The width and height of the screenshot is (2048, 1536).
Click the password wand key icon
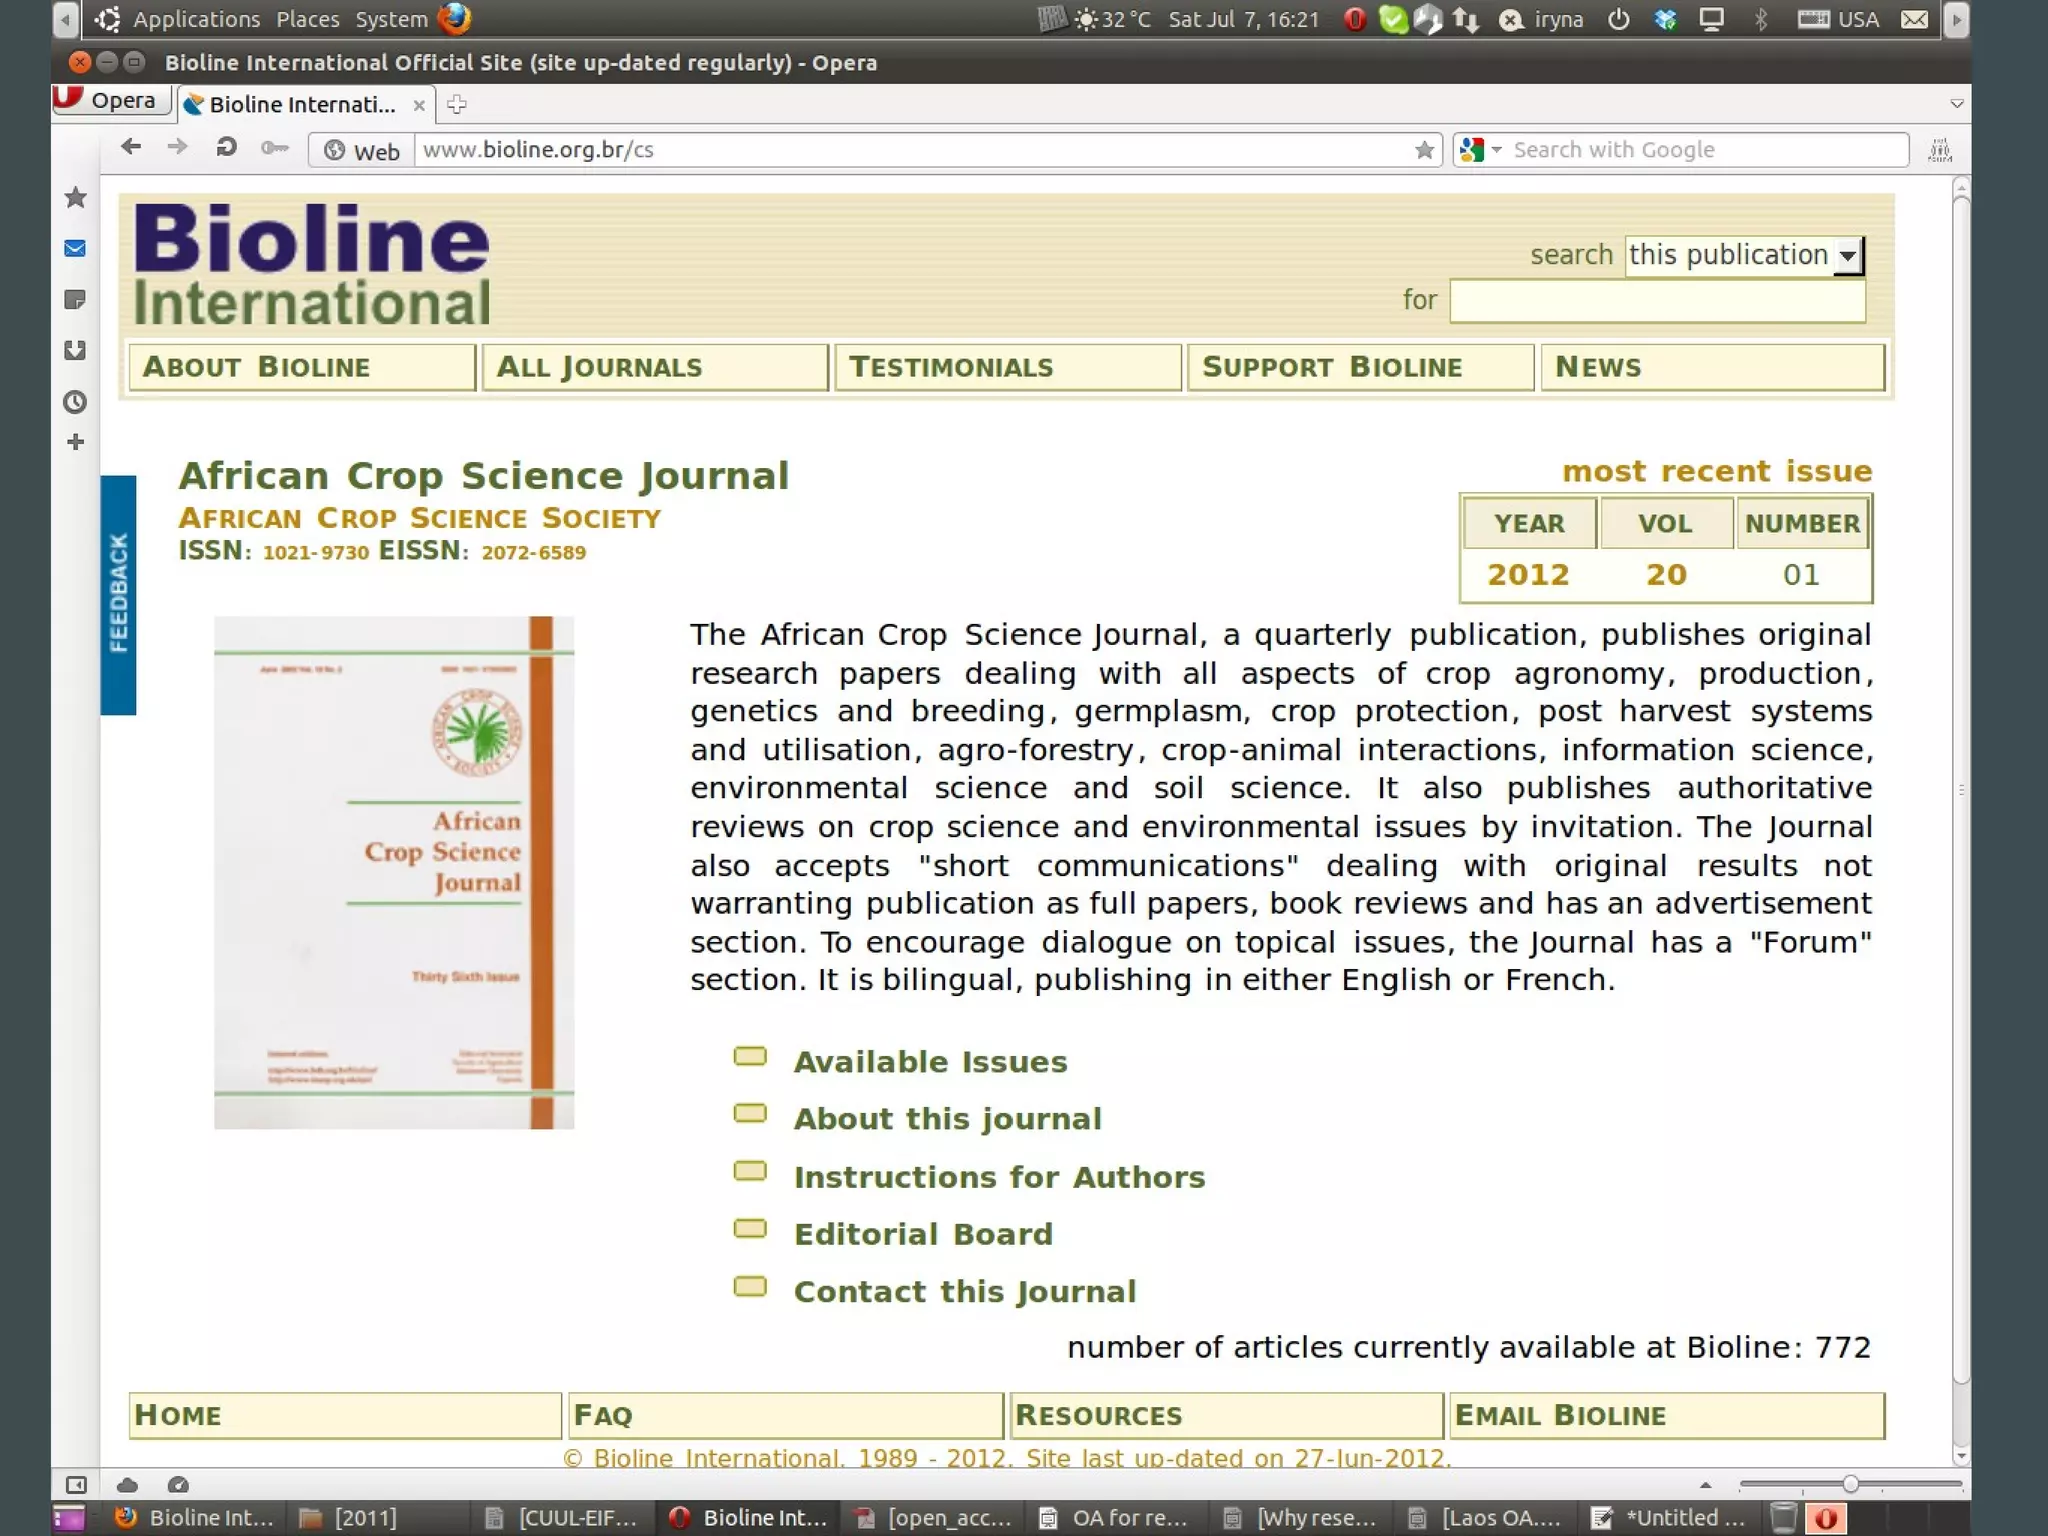274,149
